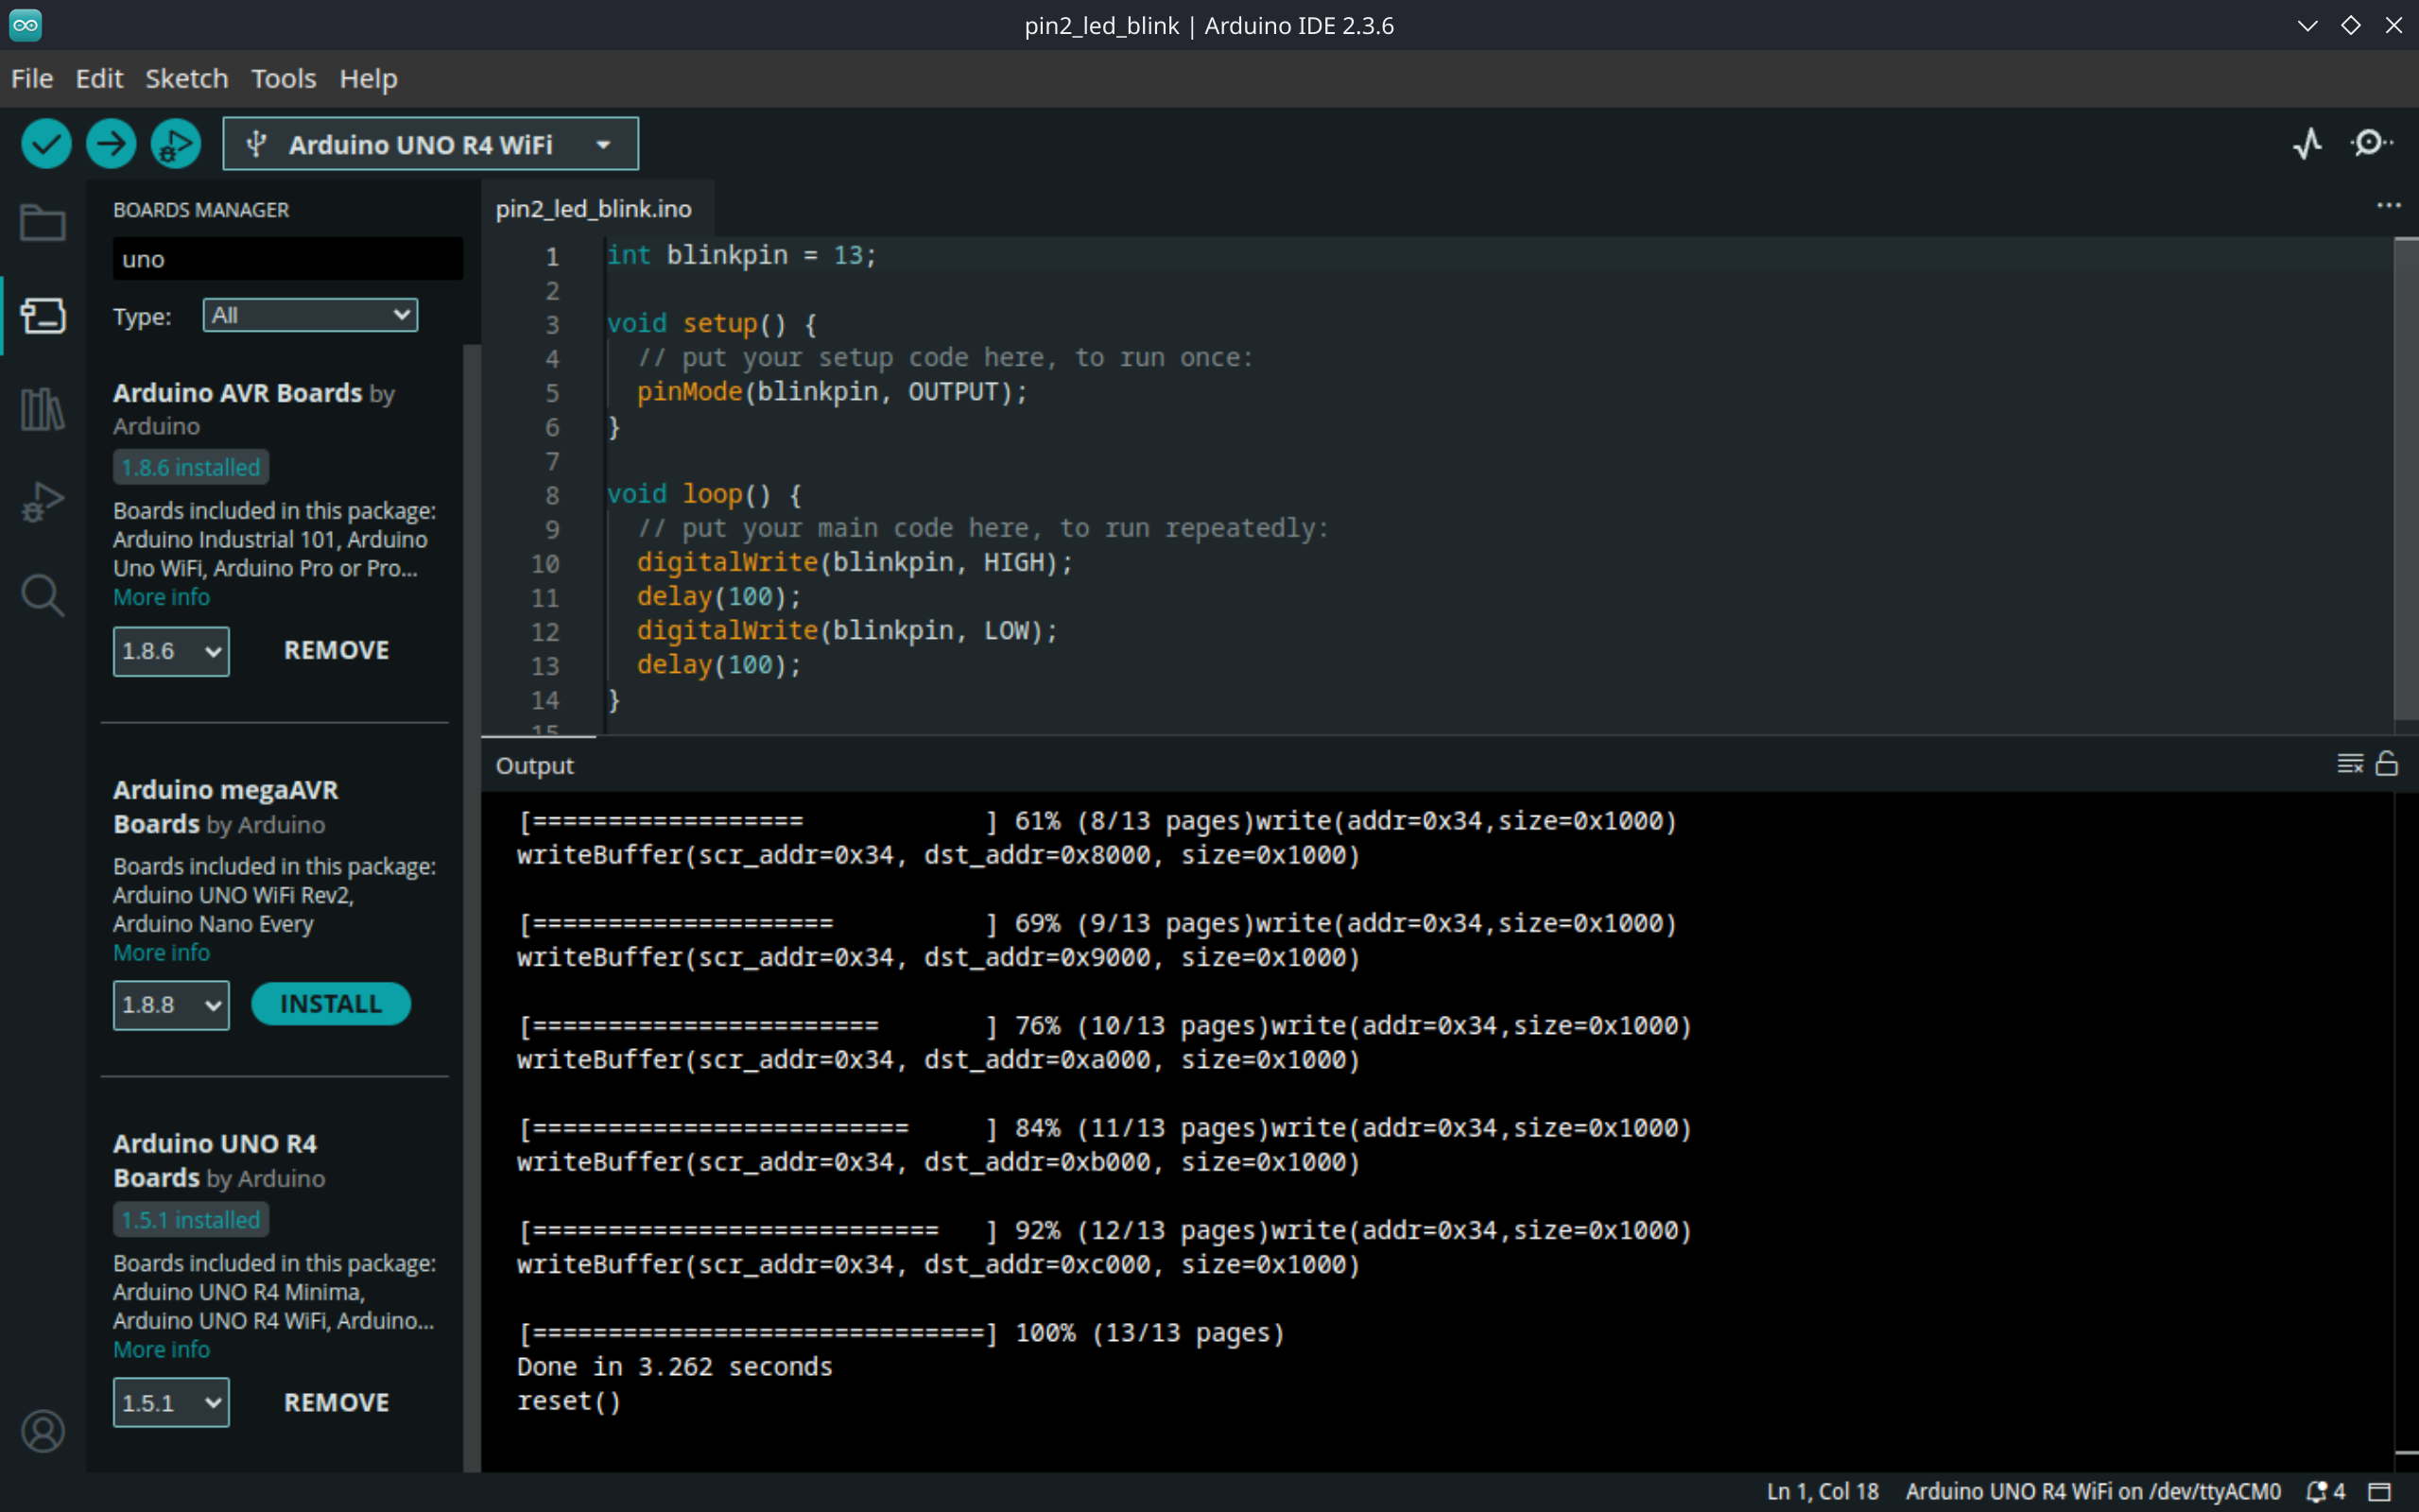2419x1512 pixels.
Task: Open the board selector dropdown
Action: (x=430, y=145)
